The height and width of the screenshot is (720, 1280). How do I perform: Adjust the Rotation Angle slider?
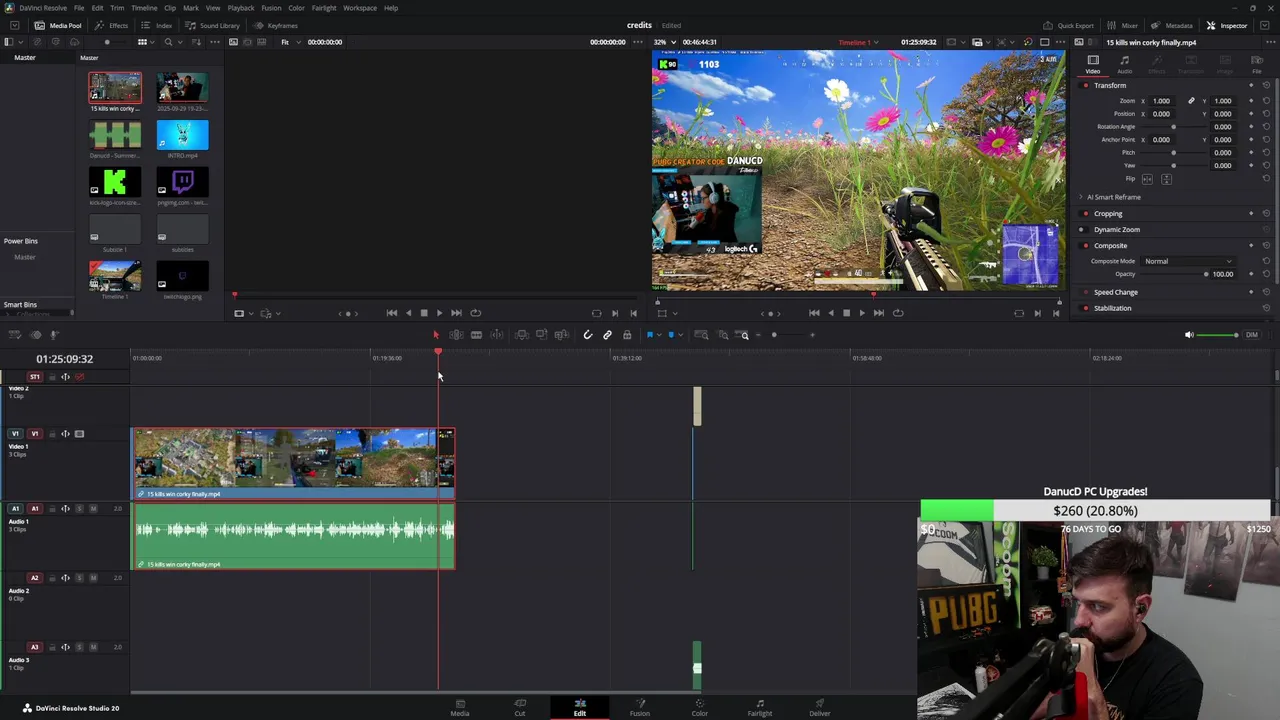click(x=1173, y=127)
